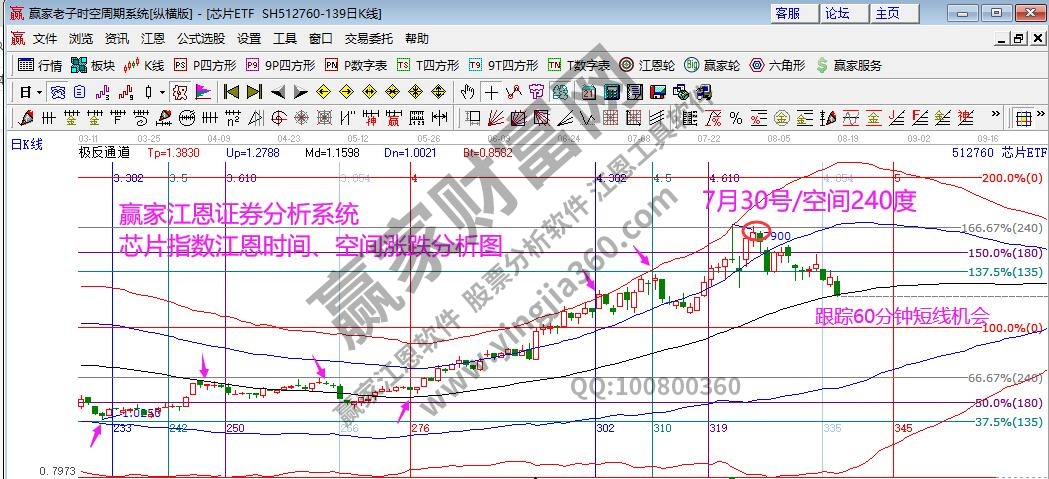The width and height of the screenshot is (1049, 479).
Task: Click the 客服 customer service button
Action: 788,13
